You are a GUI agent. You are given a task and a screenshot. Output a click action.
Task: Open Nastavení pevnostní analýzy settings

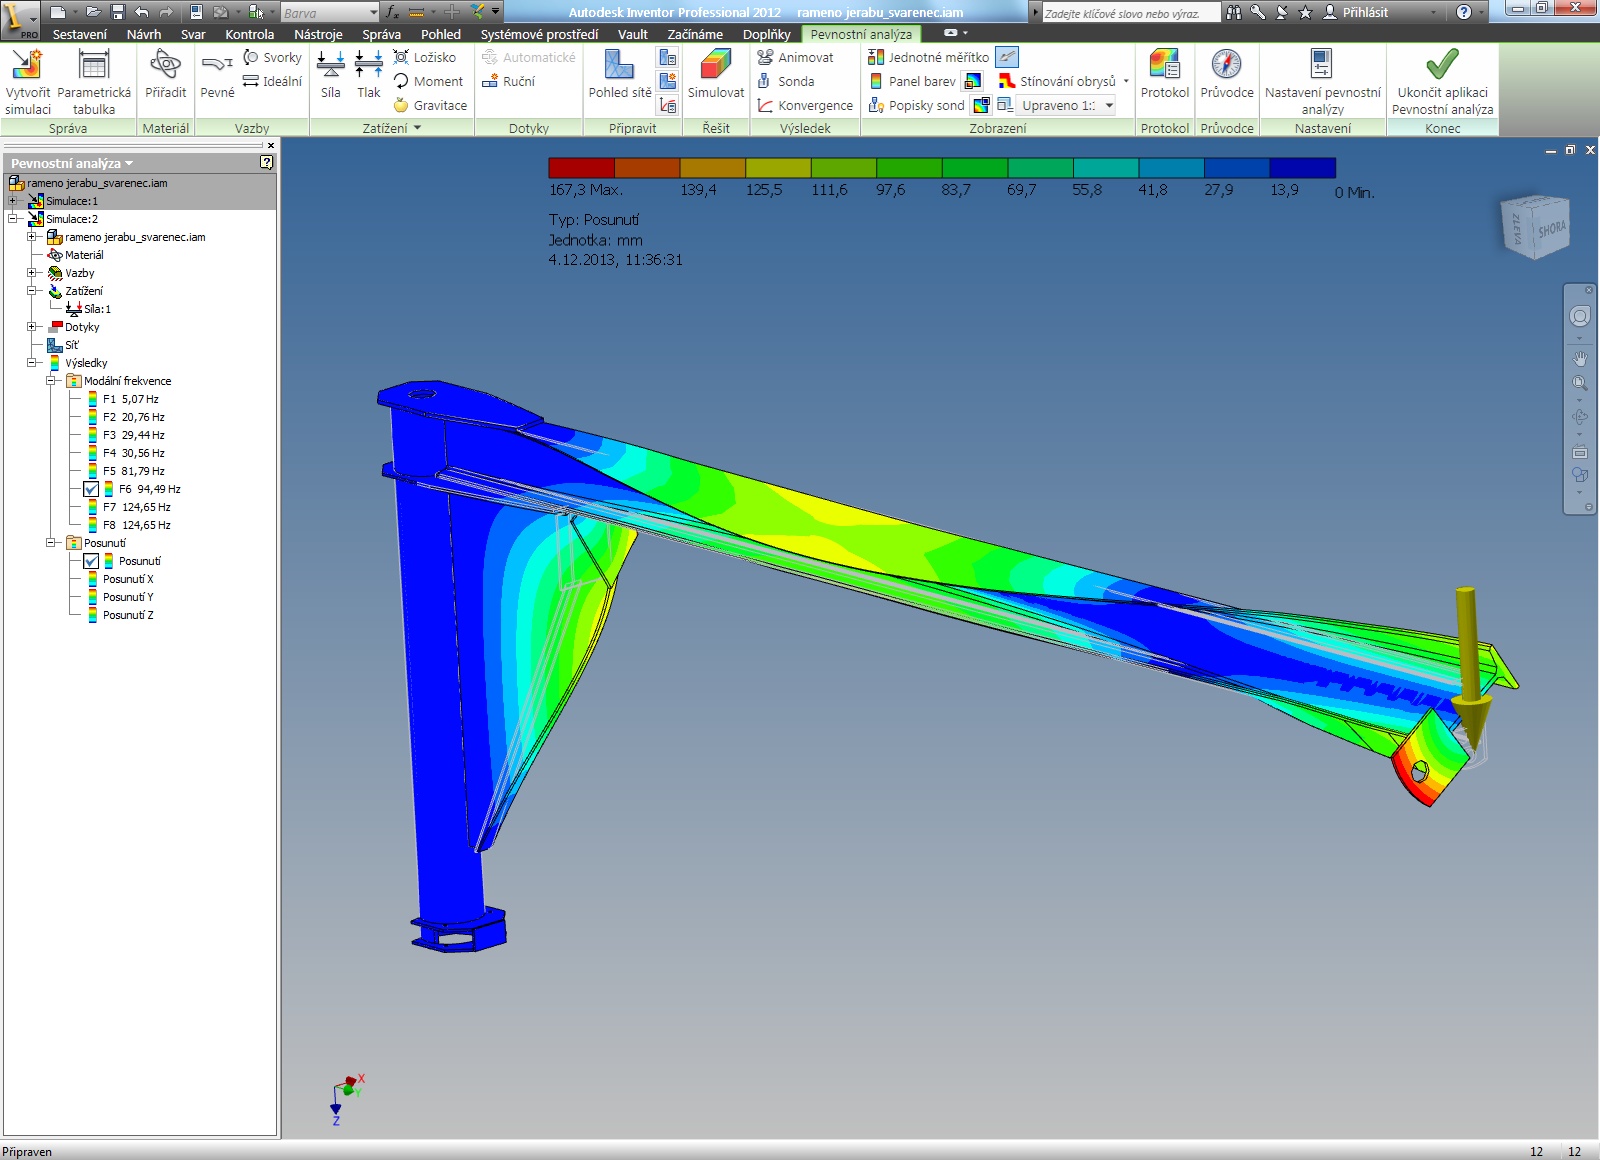point(1321,67)
